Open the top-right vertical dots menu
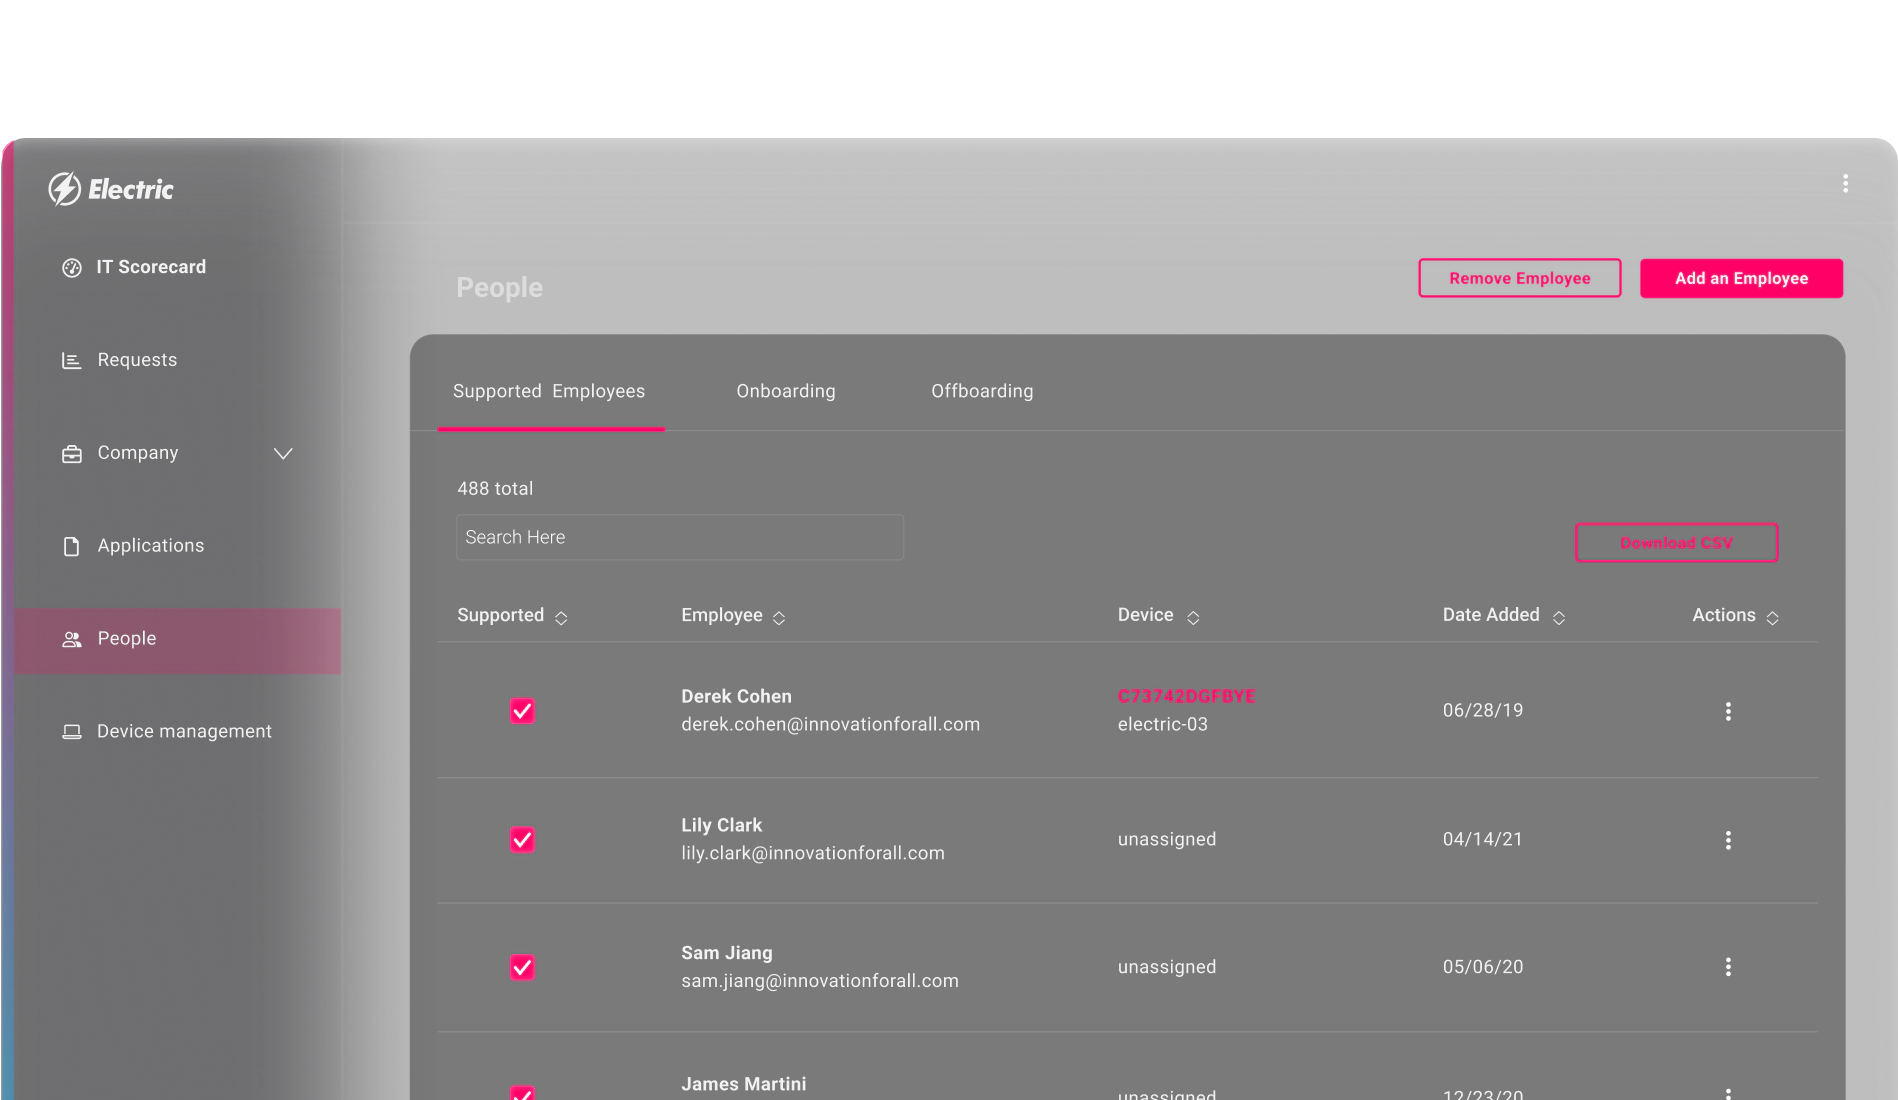The image size is (1898, 1100). 1845,183
